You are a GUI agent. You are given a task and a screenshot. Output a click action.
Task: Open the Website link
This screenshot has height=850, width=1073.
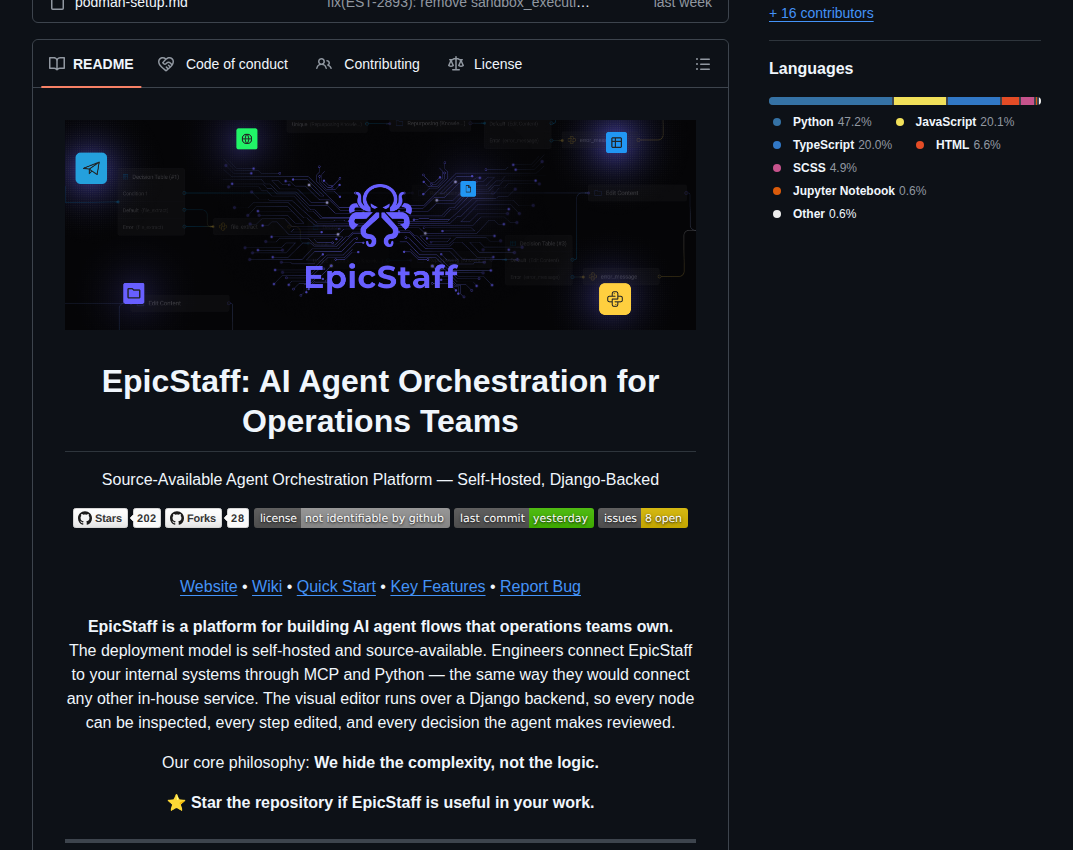point(209,587)
